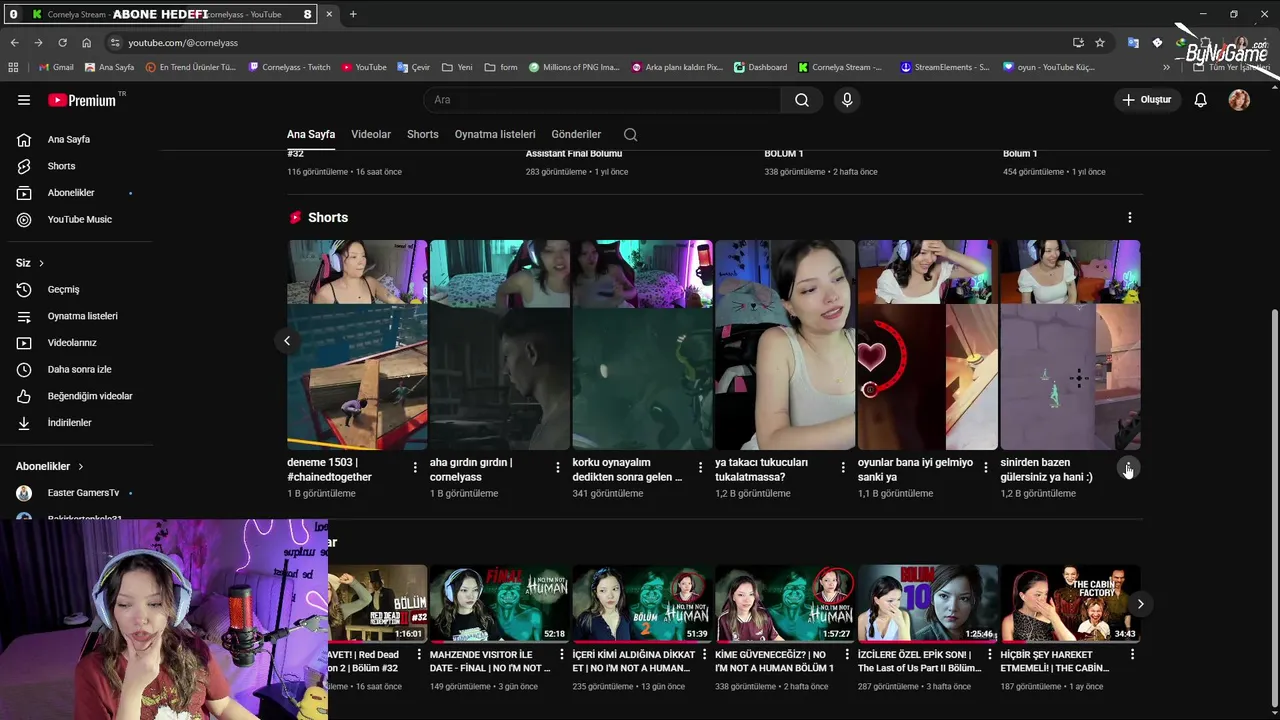Open YouTube Music in the sidebar
The height and width of the screenshot is (720, 1280).
point(76,219)
